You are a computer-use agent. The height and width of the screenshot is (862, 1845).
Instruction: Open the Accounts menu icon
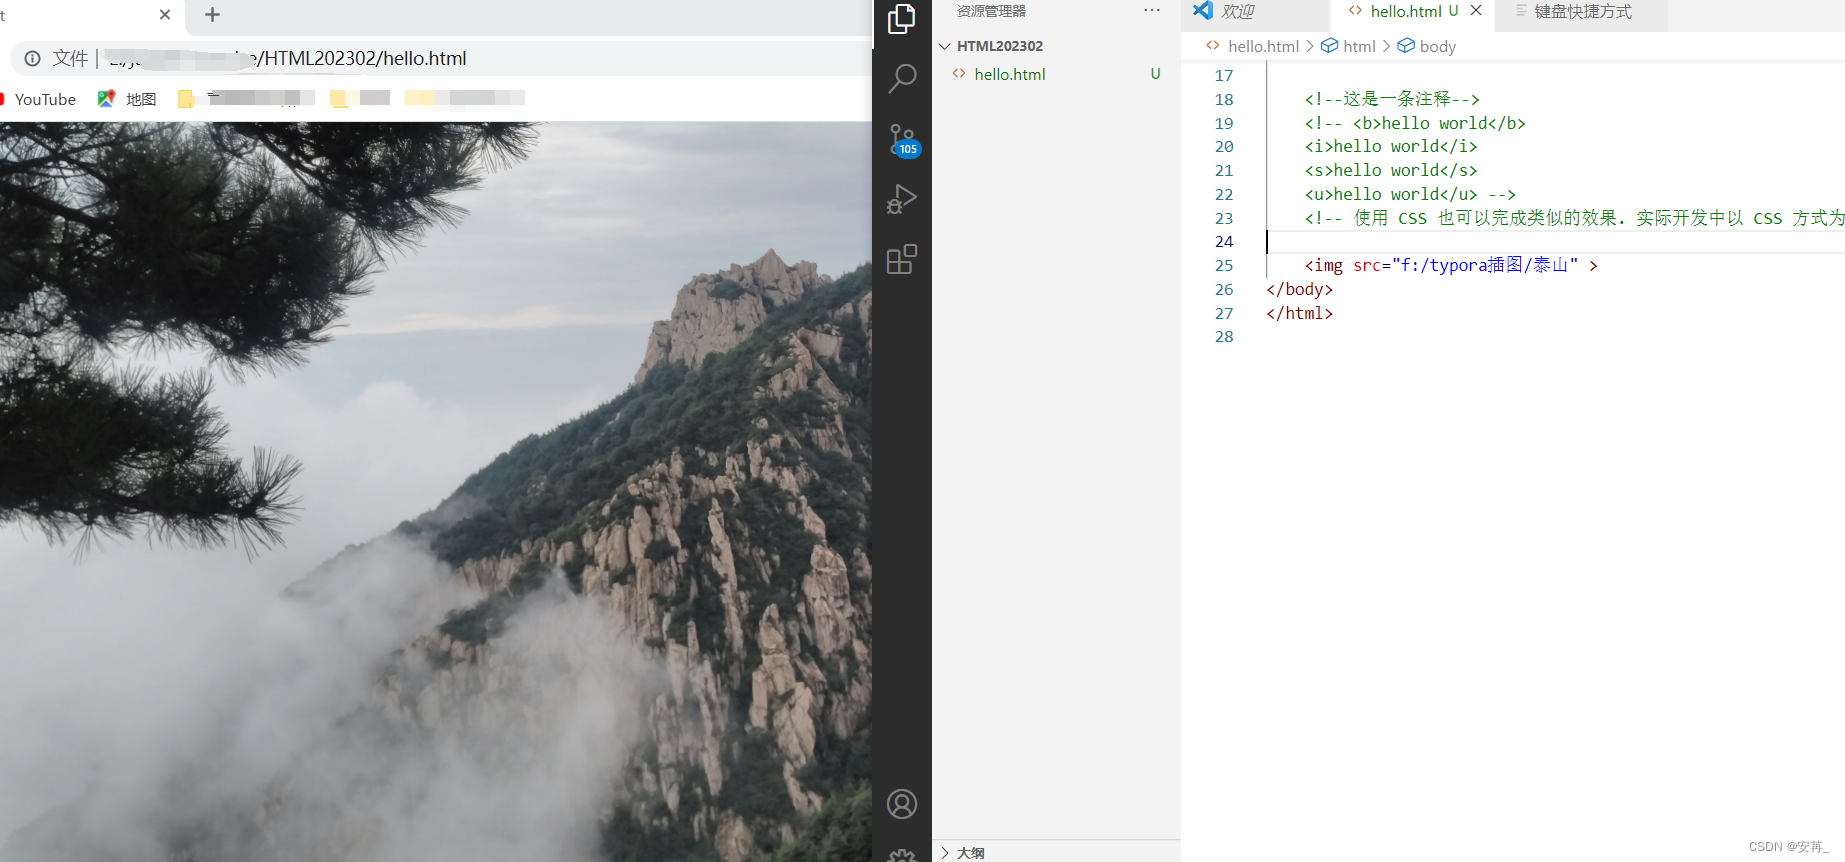[902, 804]
